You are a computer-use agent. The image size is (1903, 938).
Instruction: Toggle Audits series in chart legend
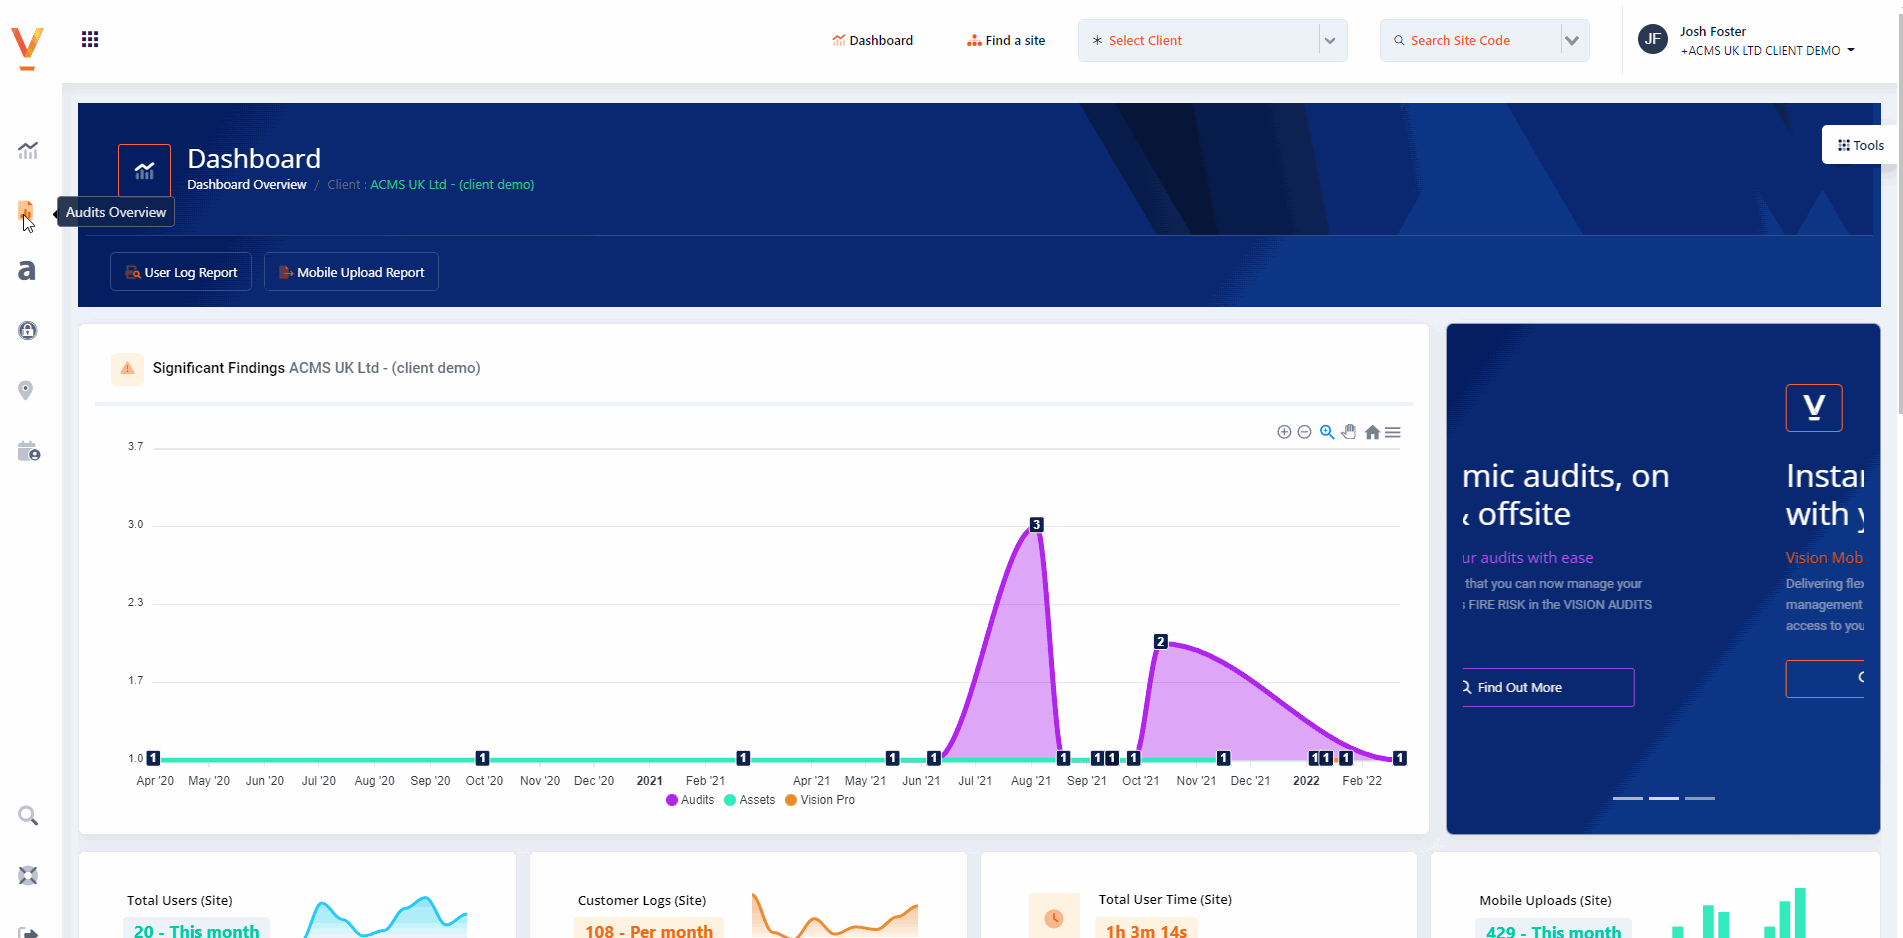[x=690, y=800]
